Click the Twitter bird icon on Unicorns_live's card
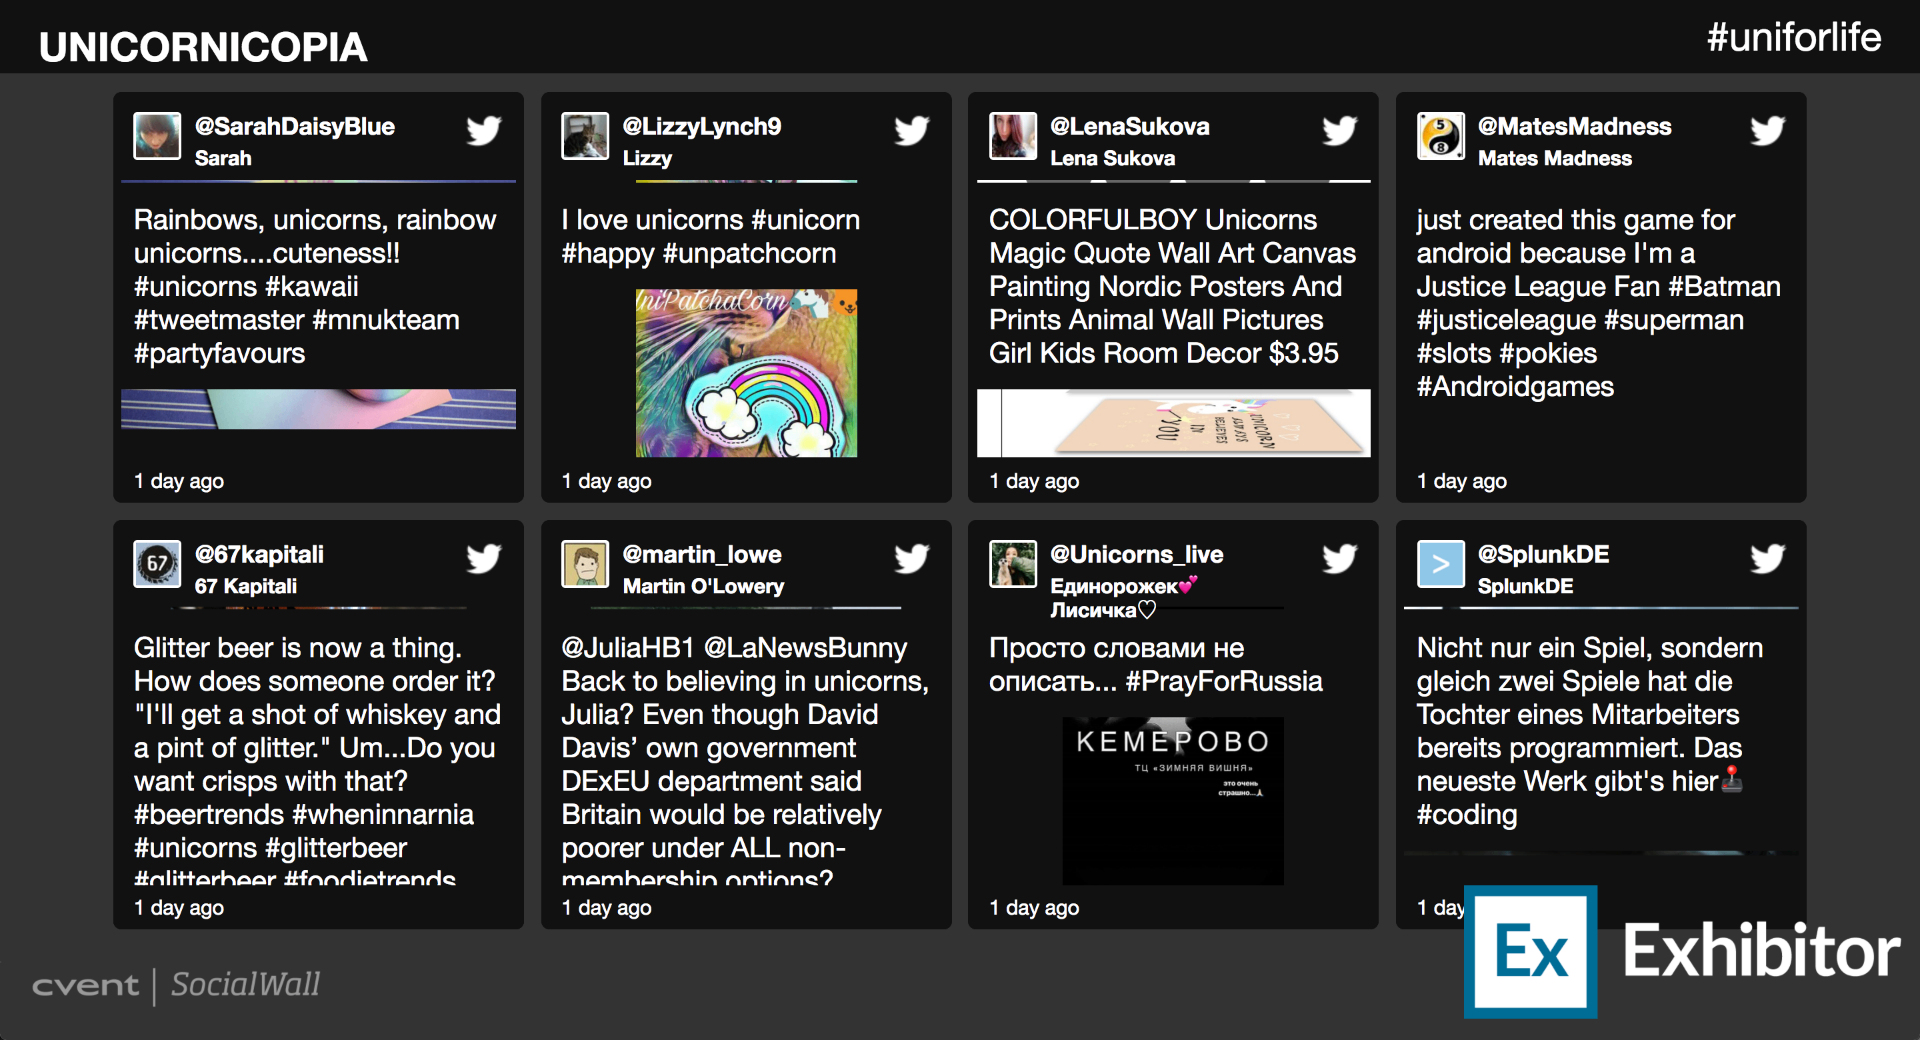This screenshot has width=1920, height=1040. coord(1340,558)
